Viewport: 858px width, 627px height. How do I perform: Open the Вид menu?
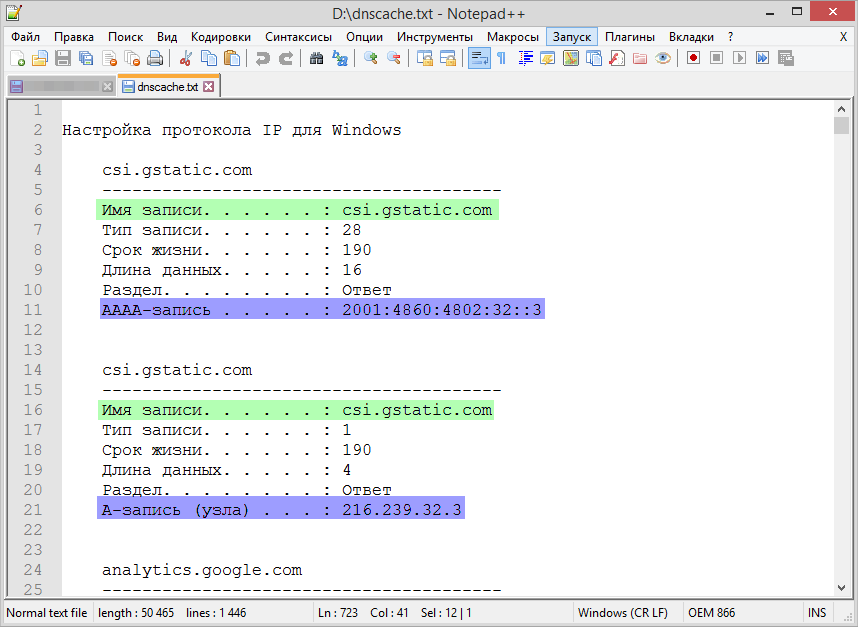pos(167,37)
